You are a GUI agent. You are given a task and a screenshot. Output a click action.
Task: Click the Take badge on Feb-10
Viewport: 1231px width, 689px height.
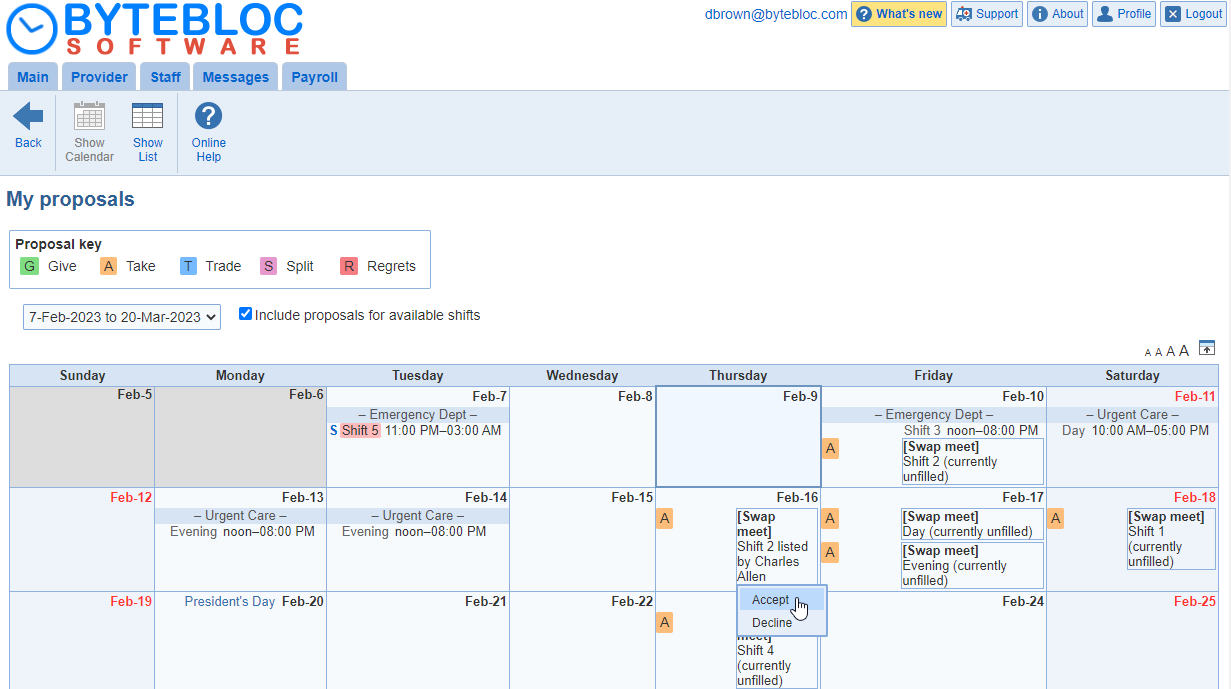tap(830, 448)
